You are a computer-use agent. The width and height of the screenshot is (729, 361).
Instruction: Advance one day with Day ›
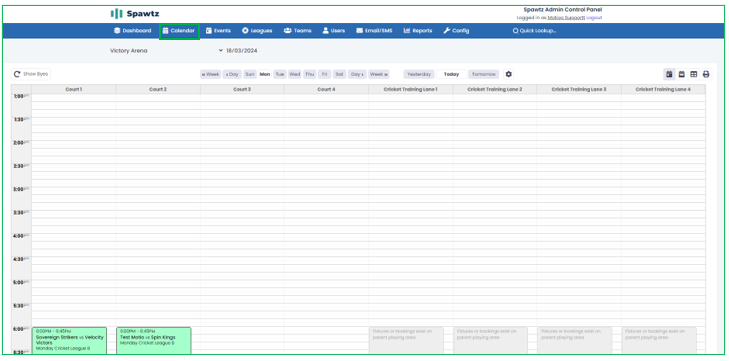(357, 74)
